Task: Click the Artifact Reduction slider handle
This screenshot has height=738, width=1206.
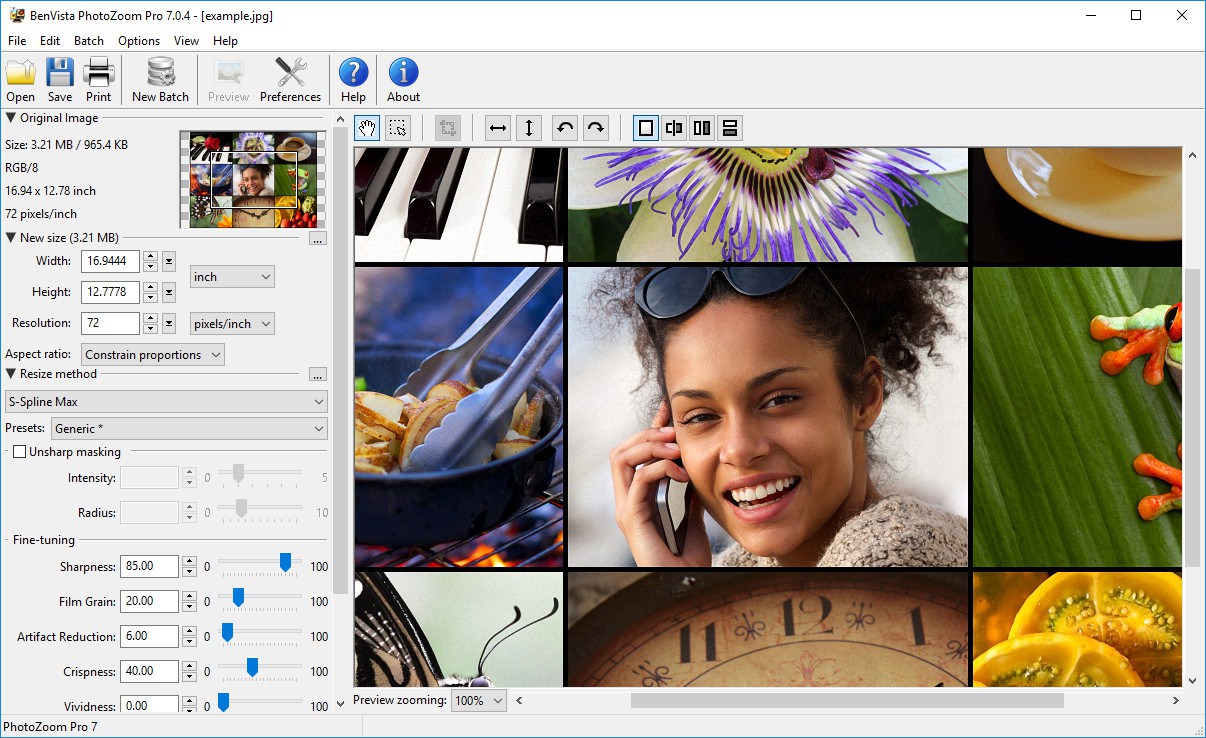Action: pyautogui.click(x=227, y=632)
